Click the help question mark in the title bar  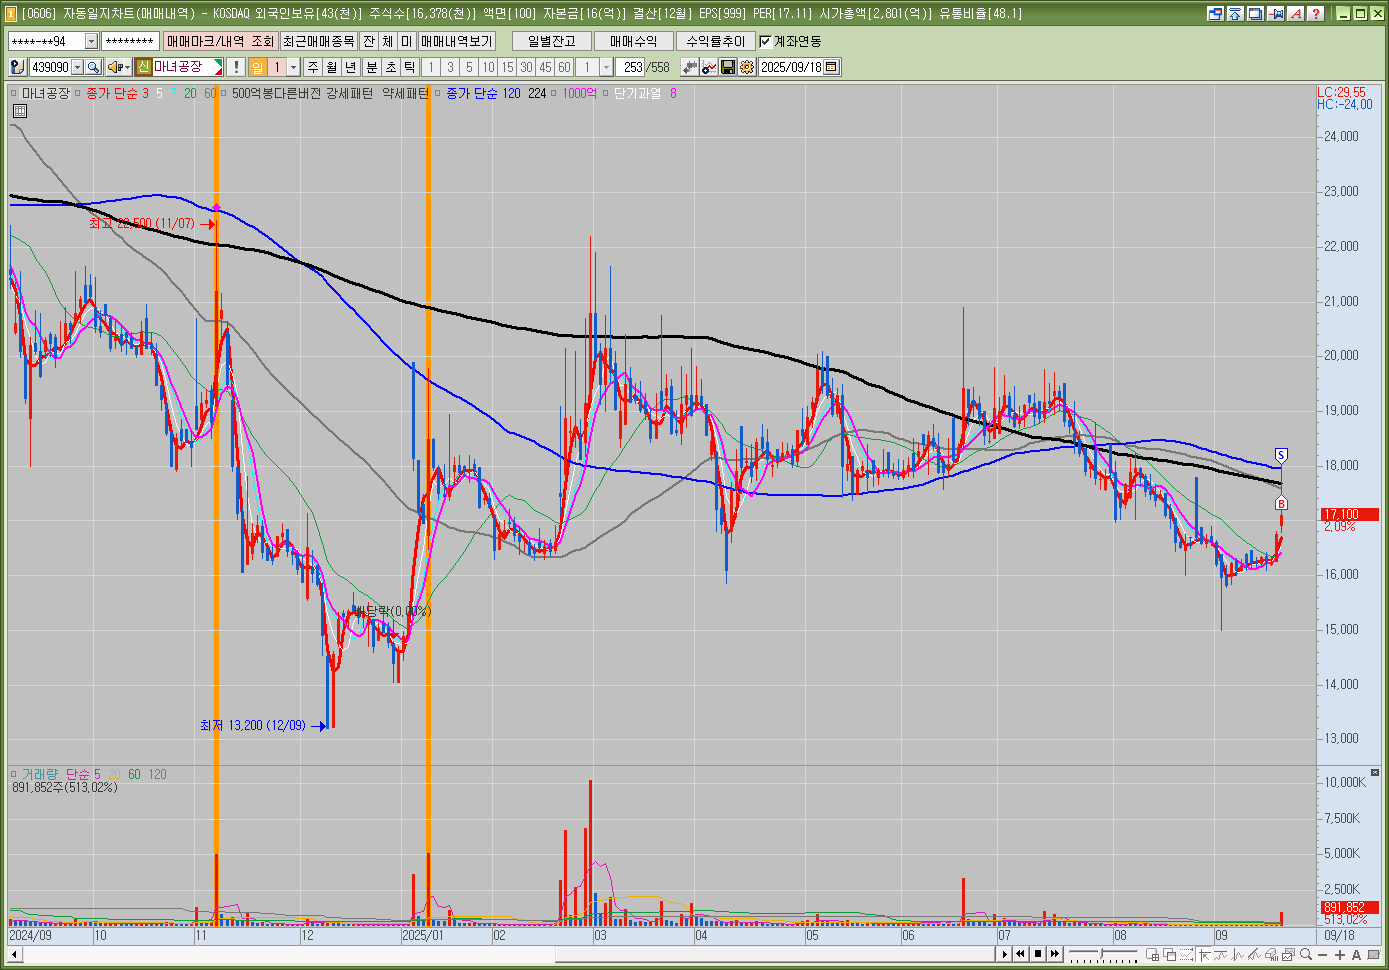pyautogui.click(x=1315, y=13)
